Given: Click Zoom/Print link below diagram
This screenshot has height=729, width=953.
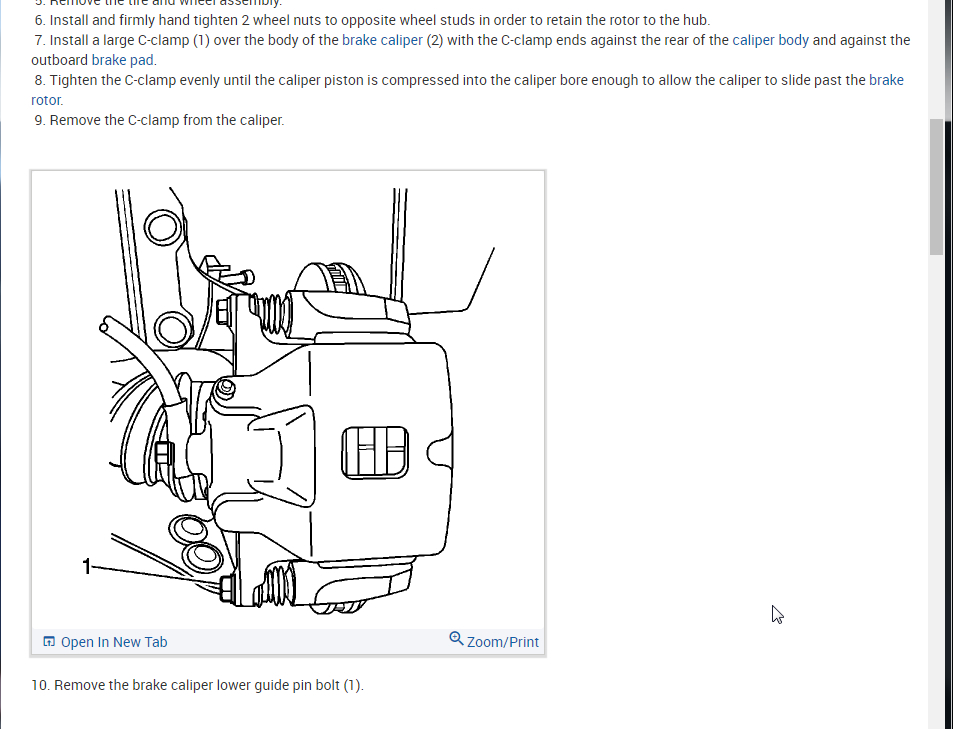Looking at the screenshot, I should tap(502, 642).
